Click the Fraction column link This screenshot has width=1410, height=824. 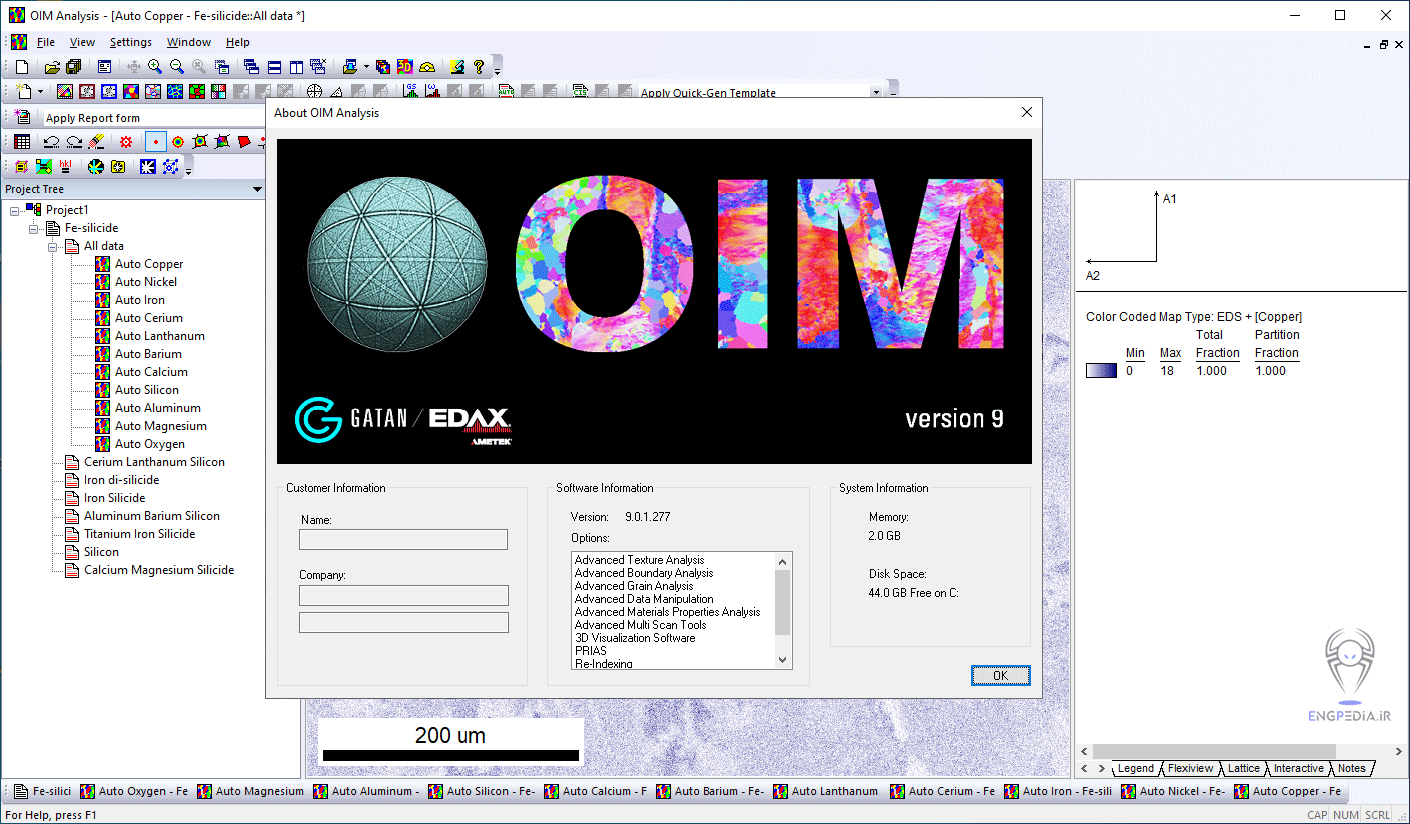point(1217,352)
